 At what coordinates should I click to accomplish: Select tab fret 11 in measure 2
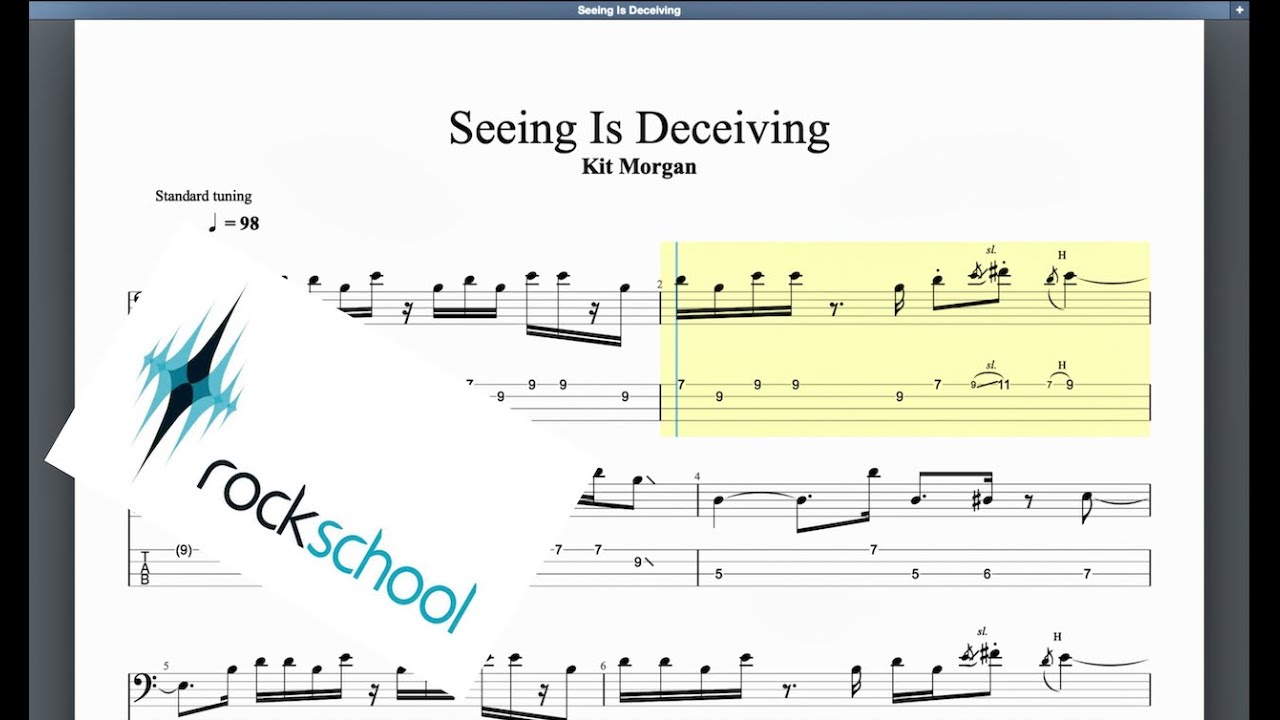point(1003,384)
